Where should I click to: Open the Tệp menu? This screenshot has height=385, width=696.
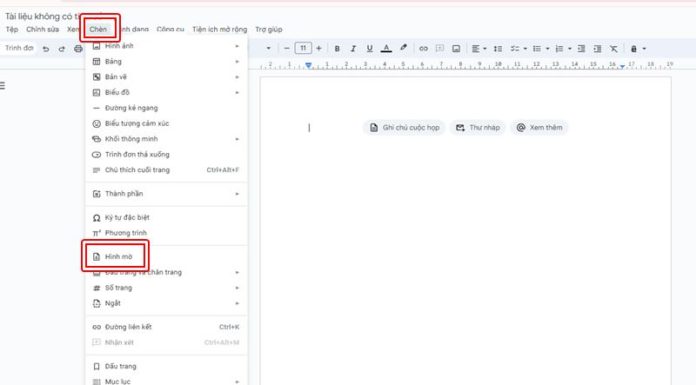tap(12, 29)
